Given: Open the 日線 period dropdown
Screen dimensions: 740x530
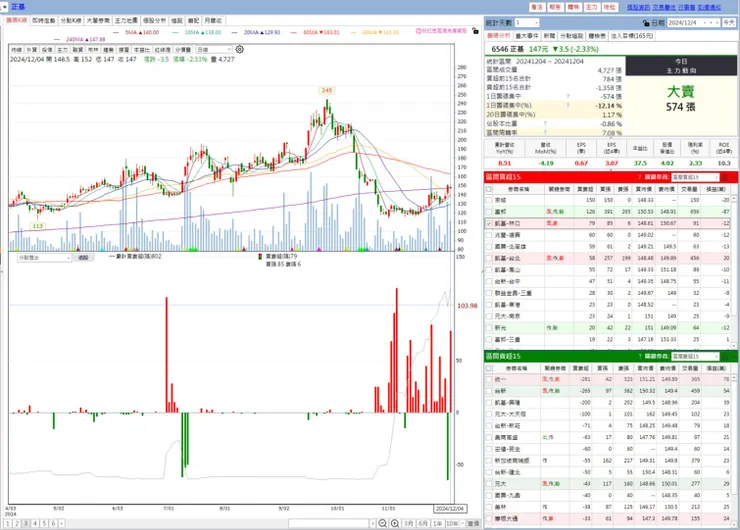Looking at the screenshot, I should tap(214, 50).
